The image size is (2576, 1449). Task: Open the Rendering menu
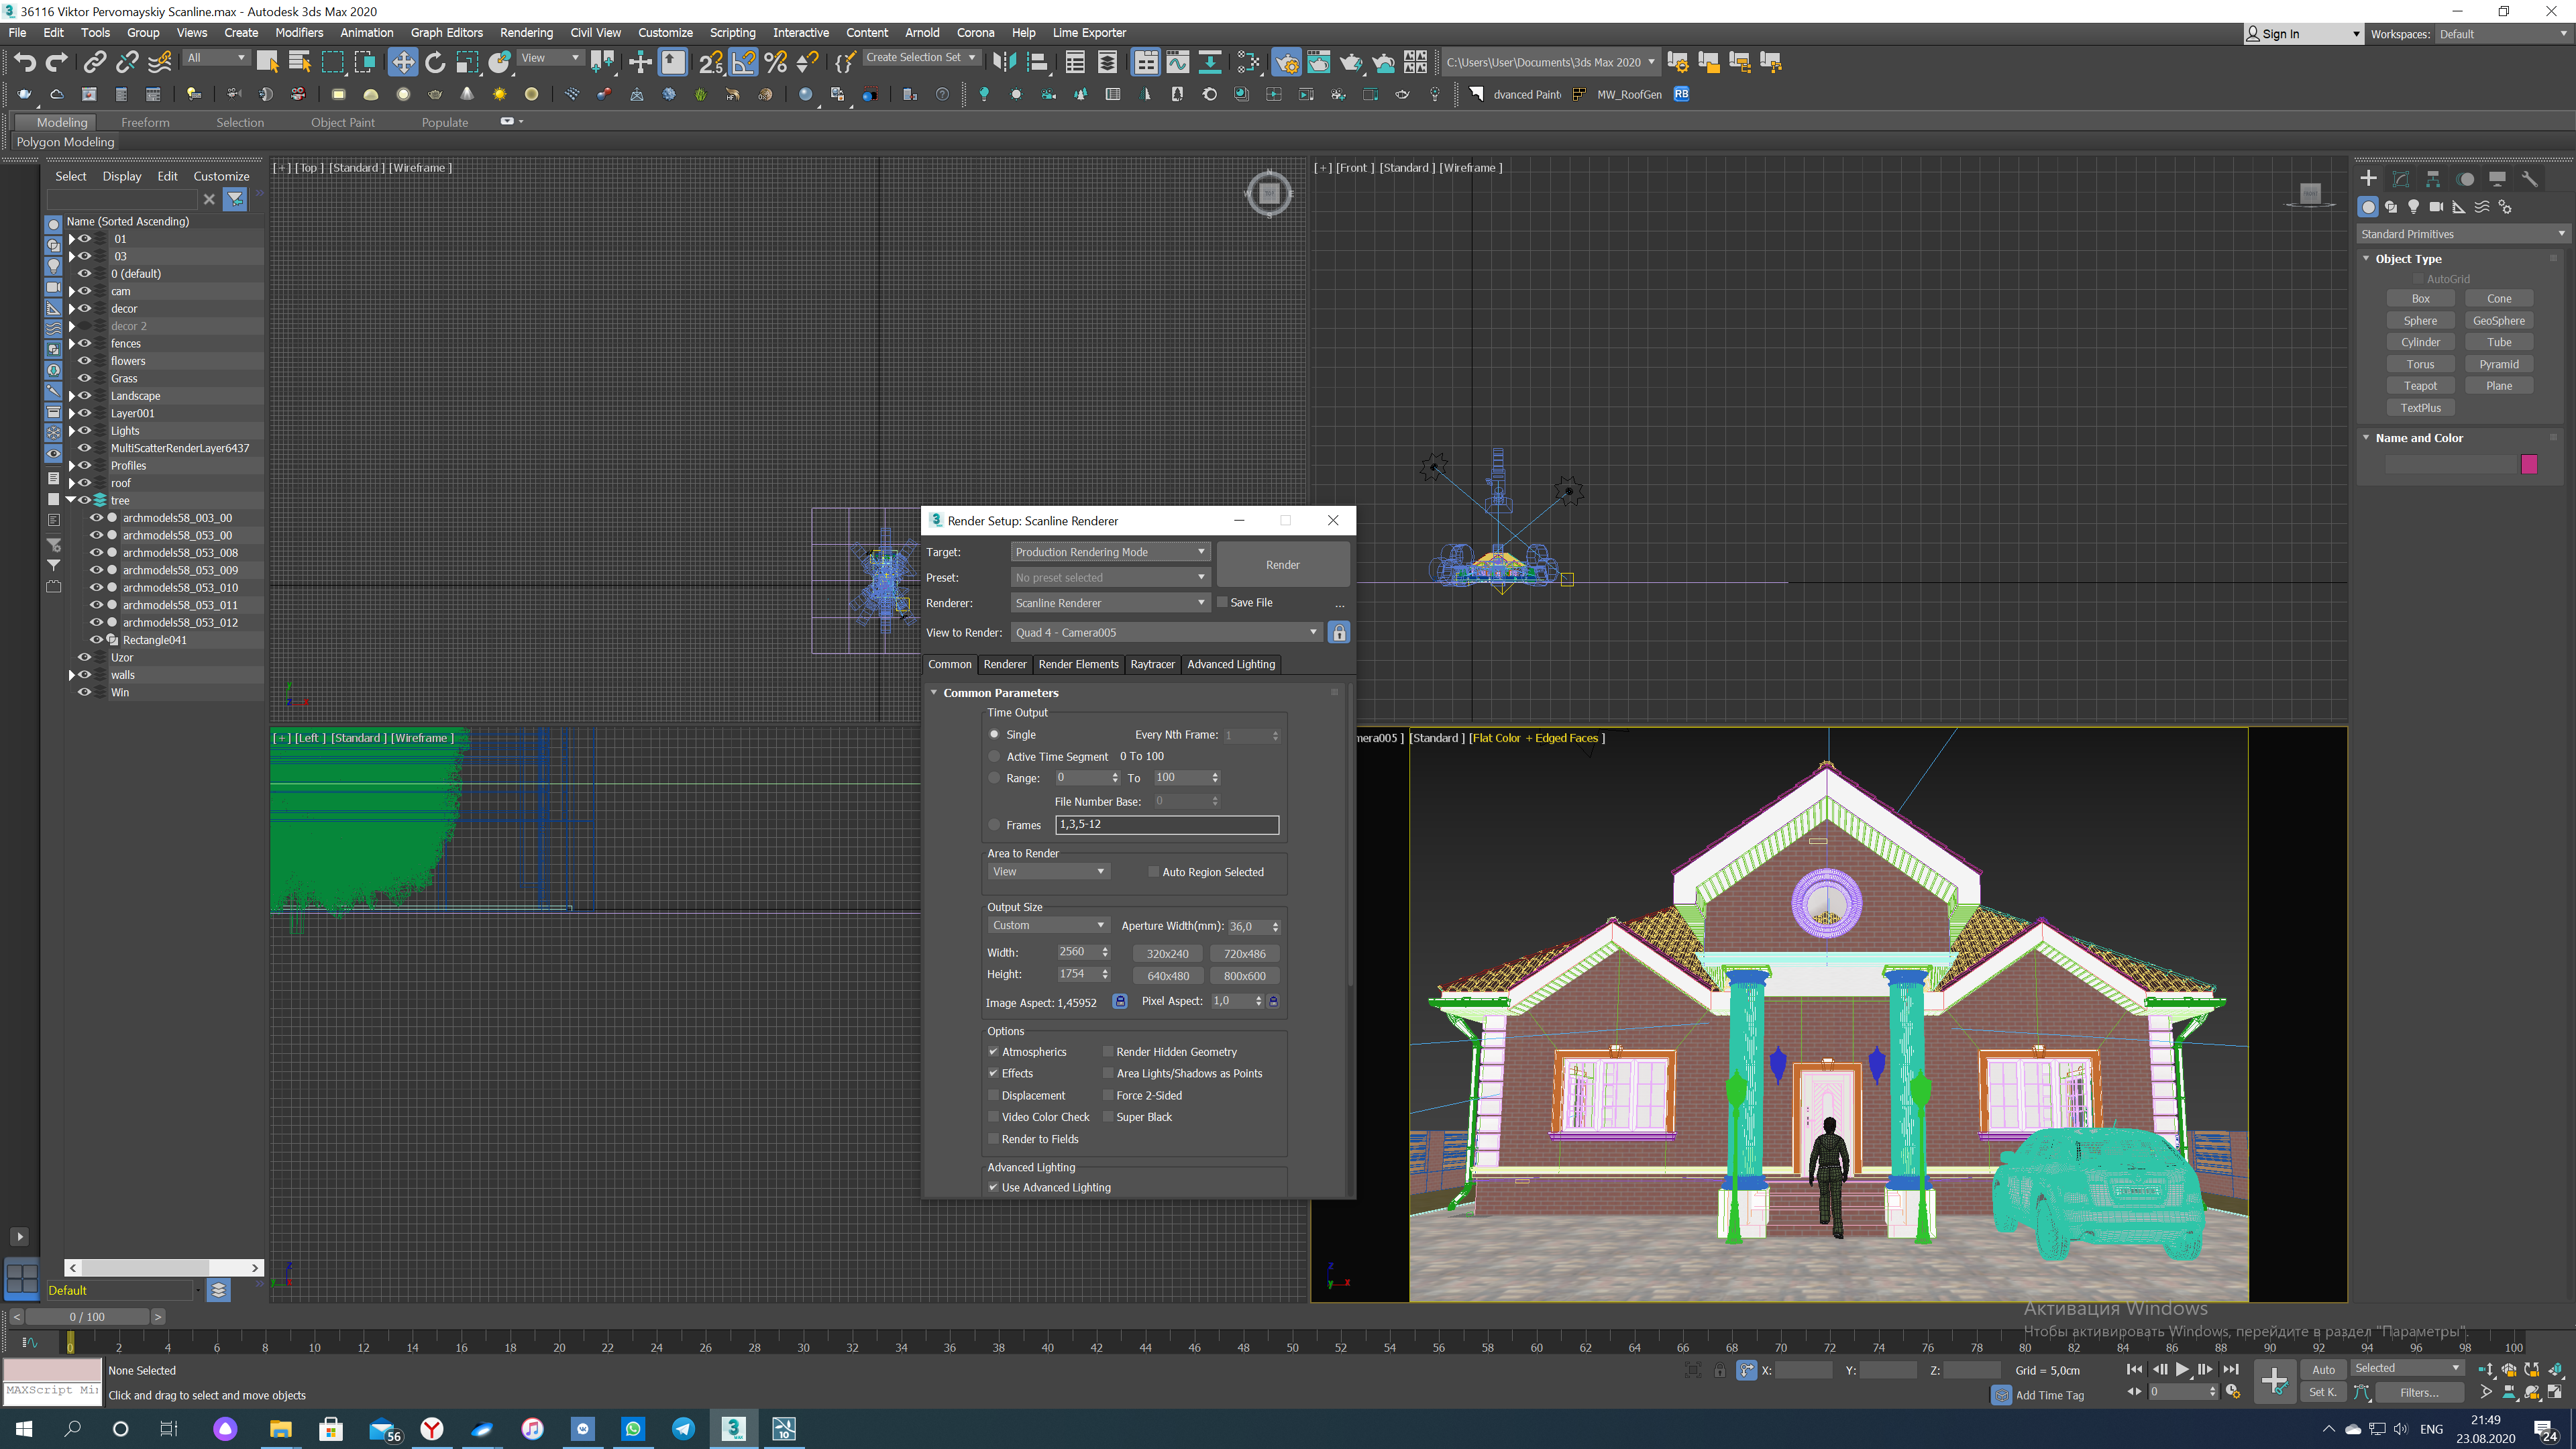coord(526,32)
